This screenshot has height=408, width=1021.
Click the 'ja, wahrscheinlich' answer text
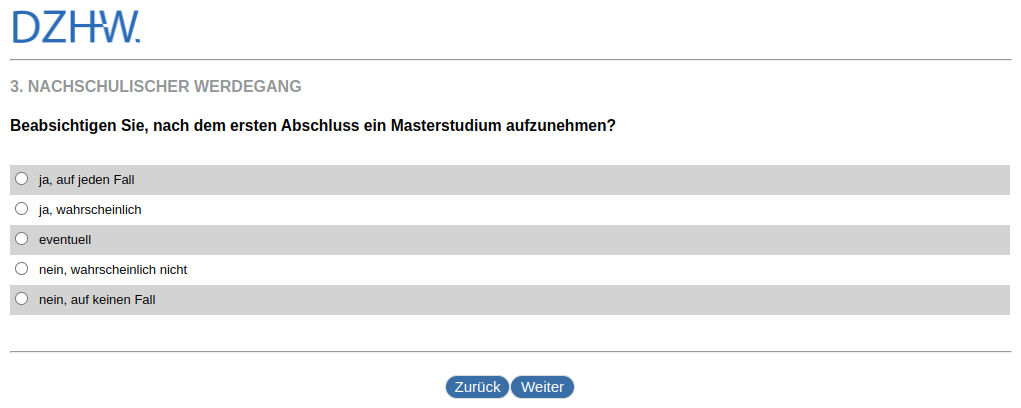(x=90, y=210)
